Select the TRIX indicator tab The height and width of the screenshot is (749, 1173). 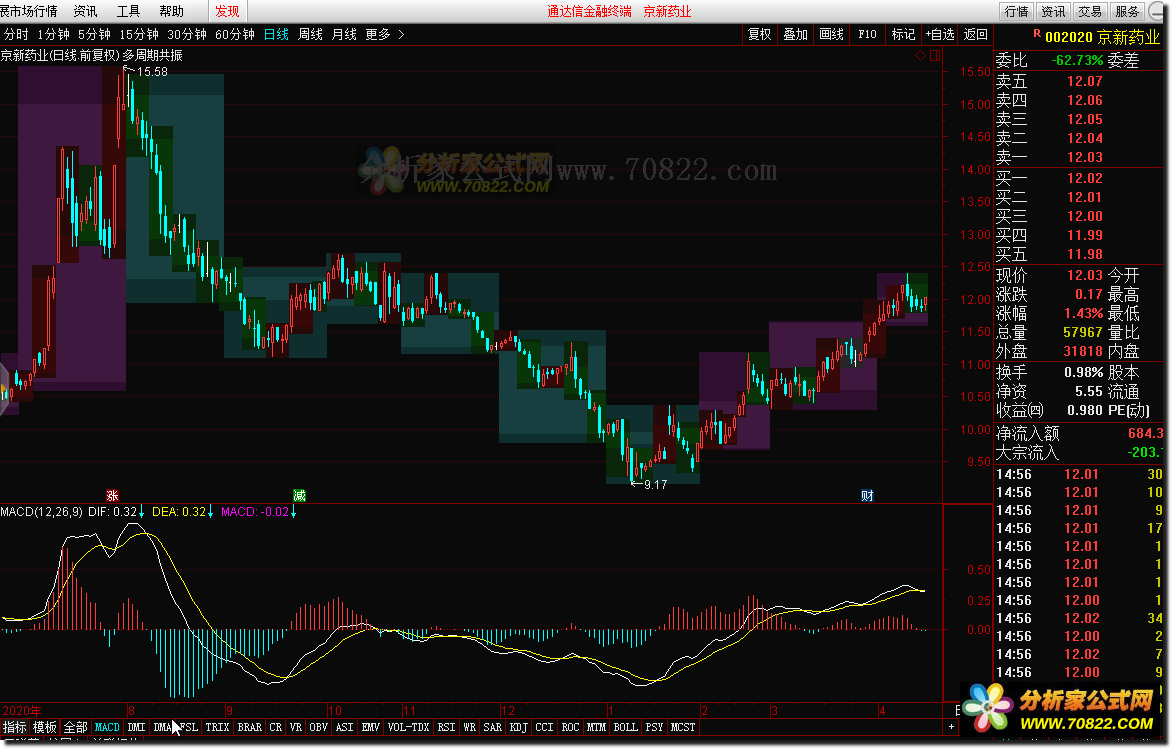tap(217, 727)
